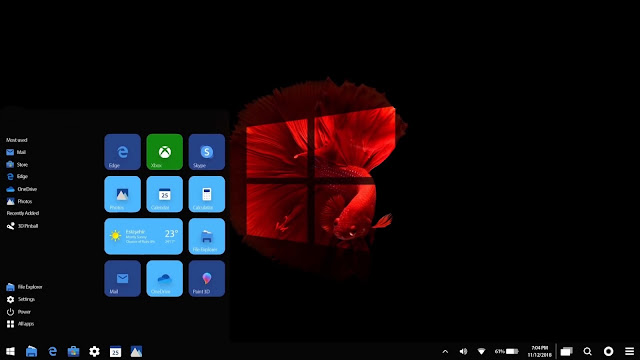Image resolution: width=640 pixels, height=360 pixels.
Task: Expand the system tray hidden icons chevron
Action: (x=445, y=351)
